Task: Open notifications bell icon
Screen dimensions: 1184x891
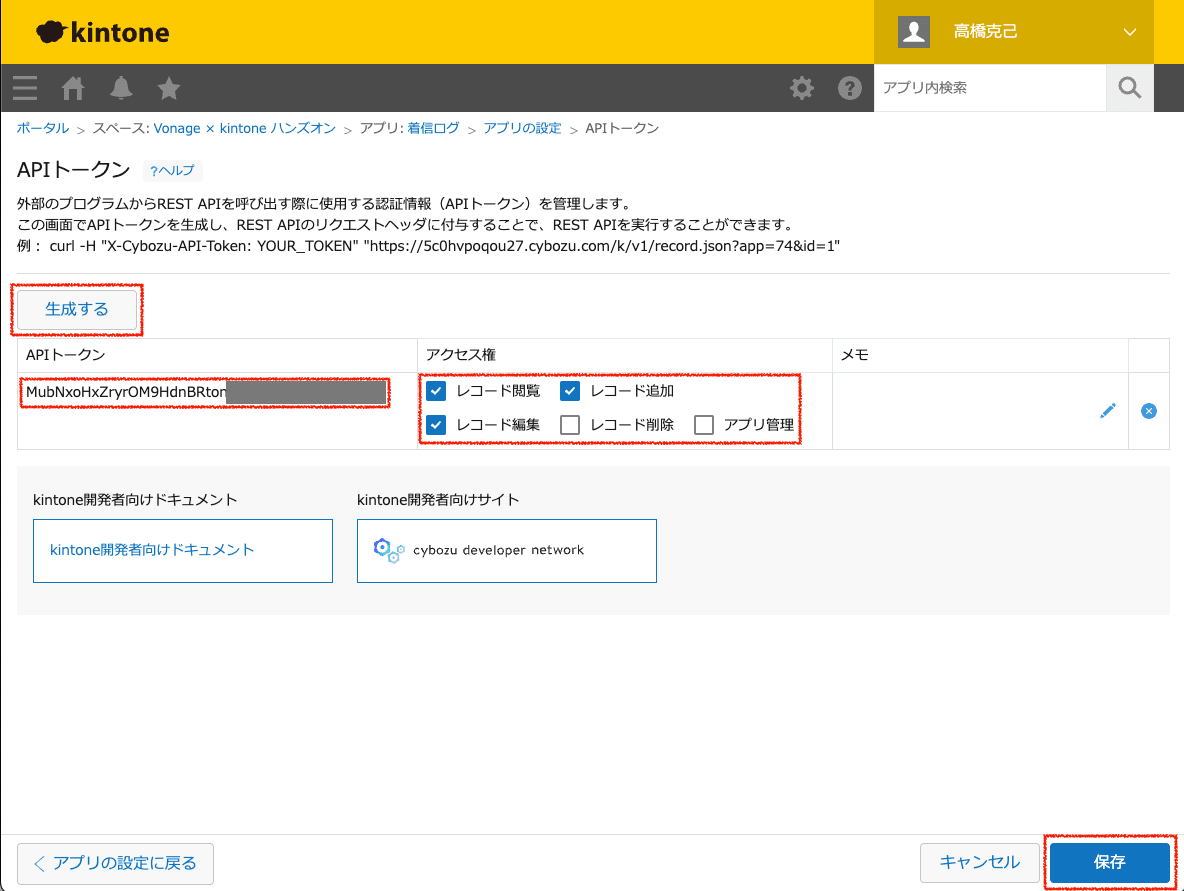Action: coord(121,88)
